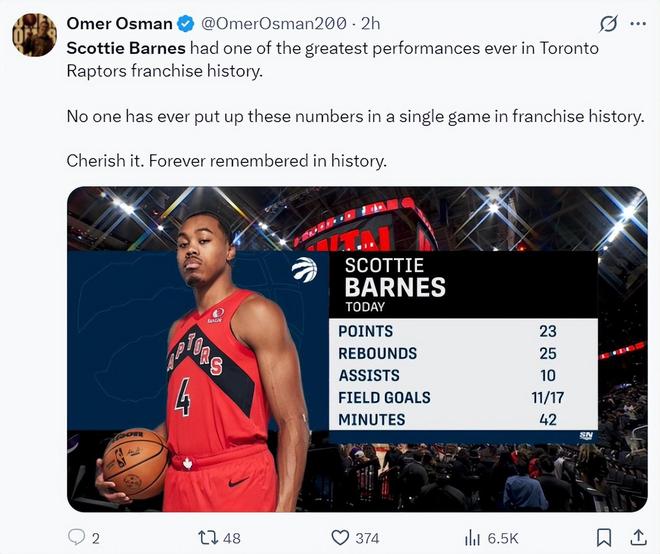Click the share upload arrow icon
660x554 pixels.
click(x=637, y=538)
